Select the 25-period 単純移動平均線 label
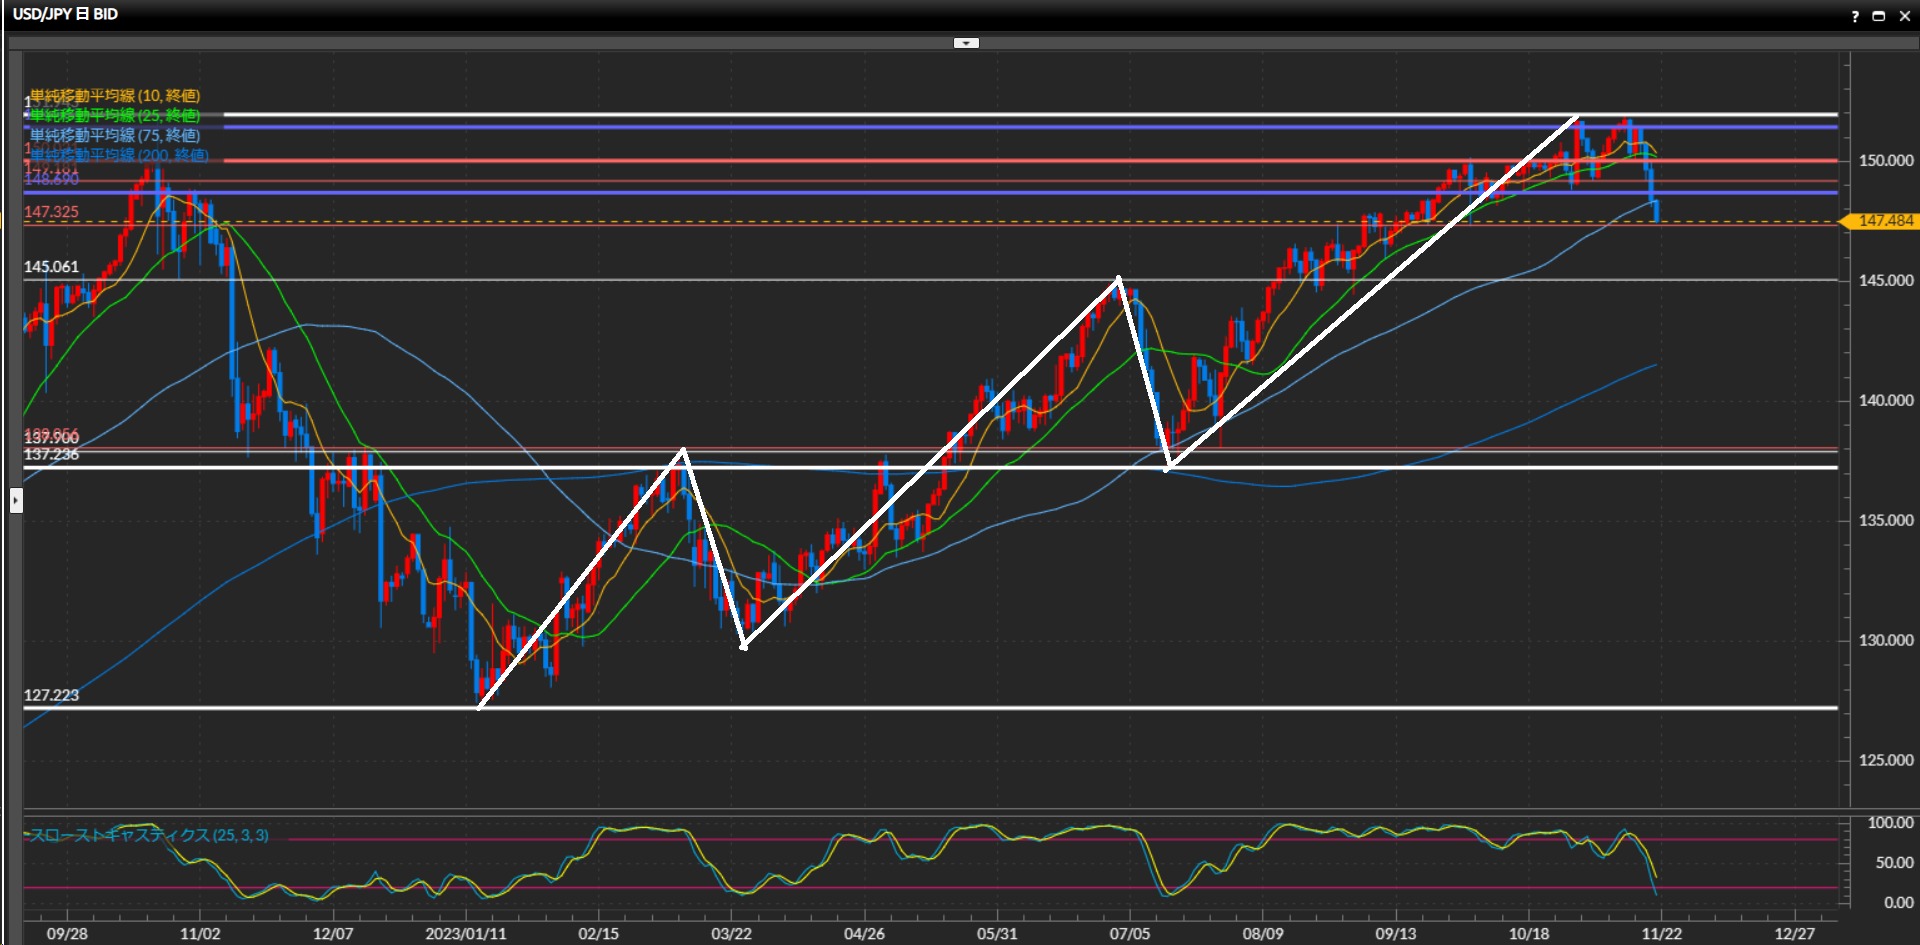Image resolution: width=1920 pixels, height=945 pixels. [x=115, y=116]
